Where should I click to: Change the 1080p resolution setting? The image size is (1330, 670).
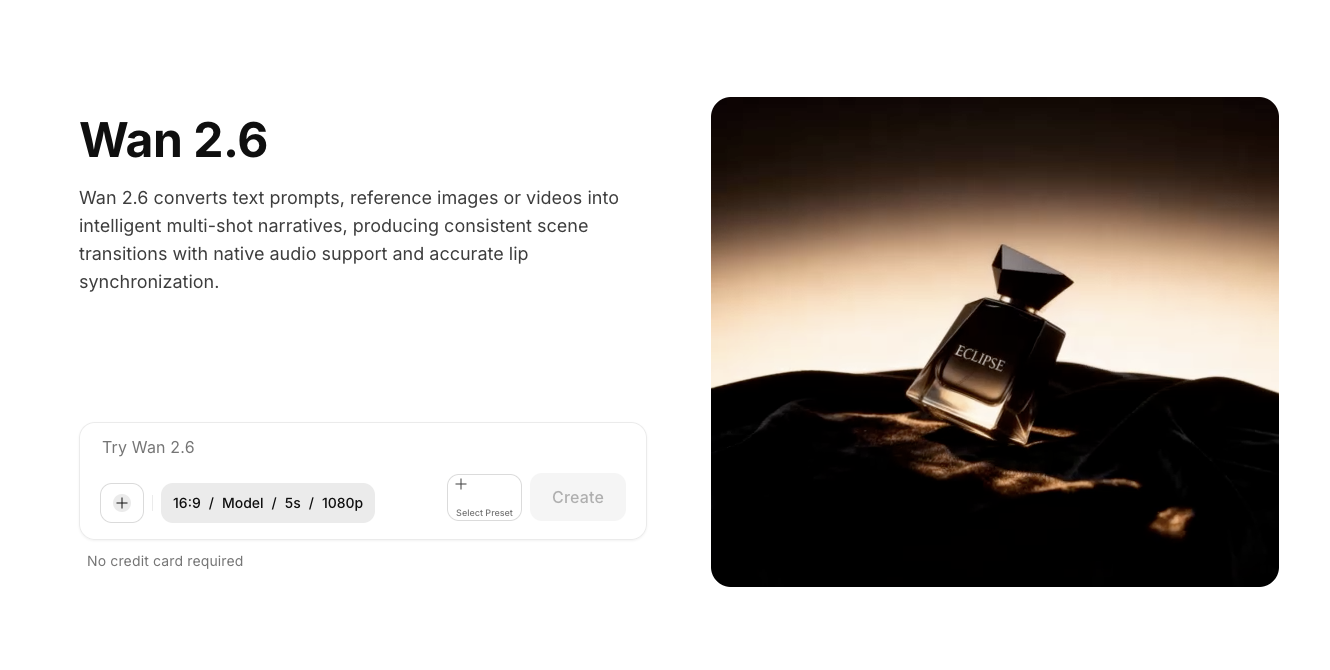pos(342,503)
